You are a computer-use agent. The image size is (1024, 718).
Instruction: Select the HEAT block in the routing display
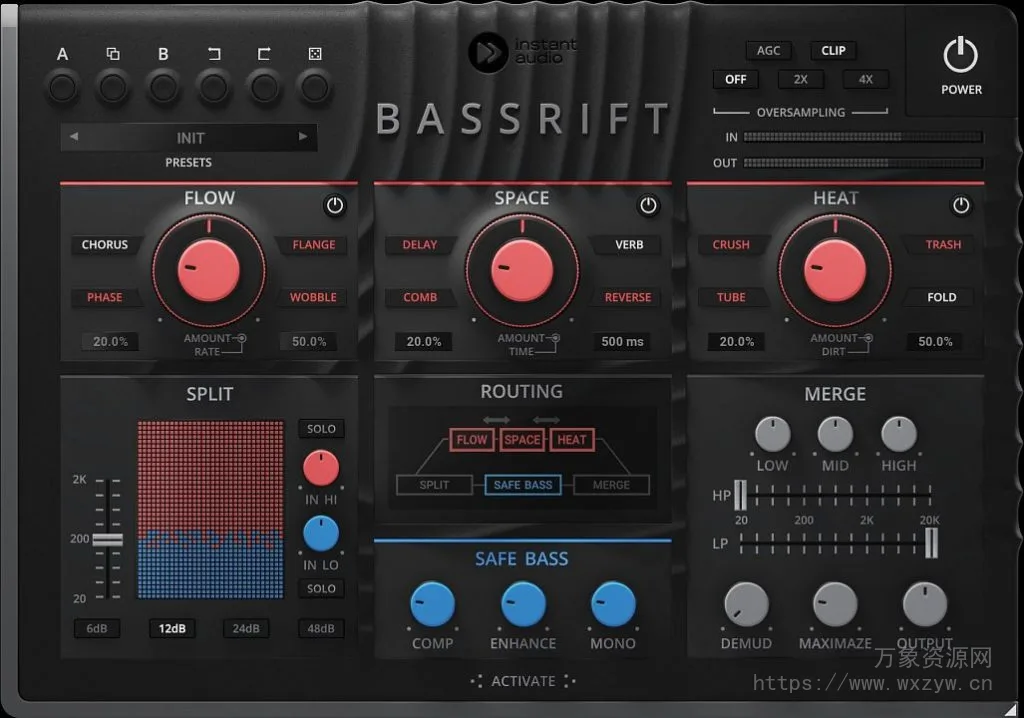pos(571,439)
